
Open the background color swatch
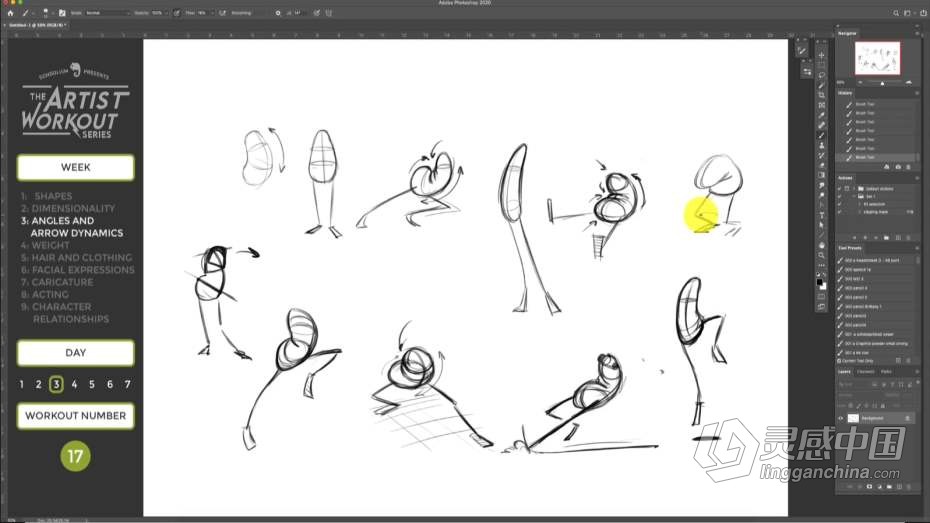[824, 286]
